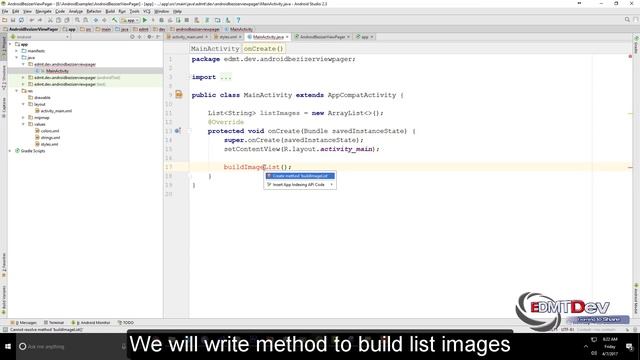Click the Copy icon in toolbar

pyautogui.click(x=58, y=20)
